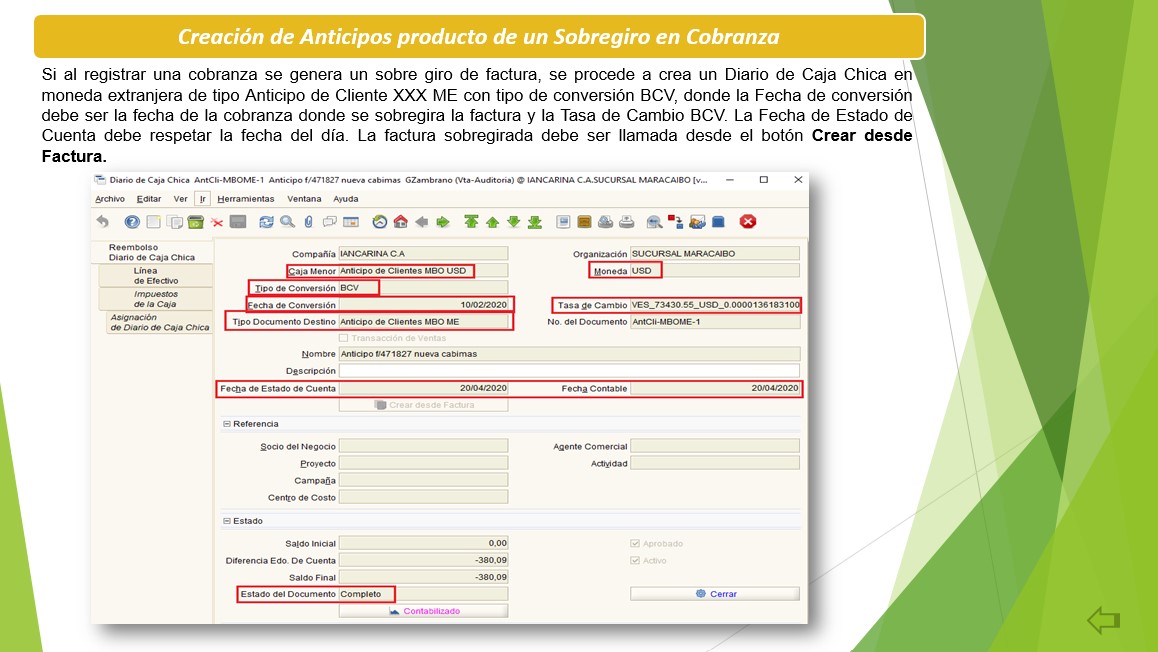Open the Ver menu

[180, 199]
